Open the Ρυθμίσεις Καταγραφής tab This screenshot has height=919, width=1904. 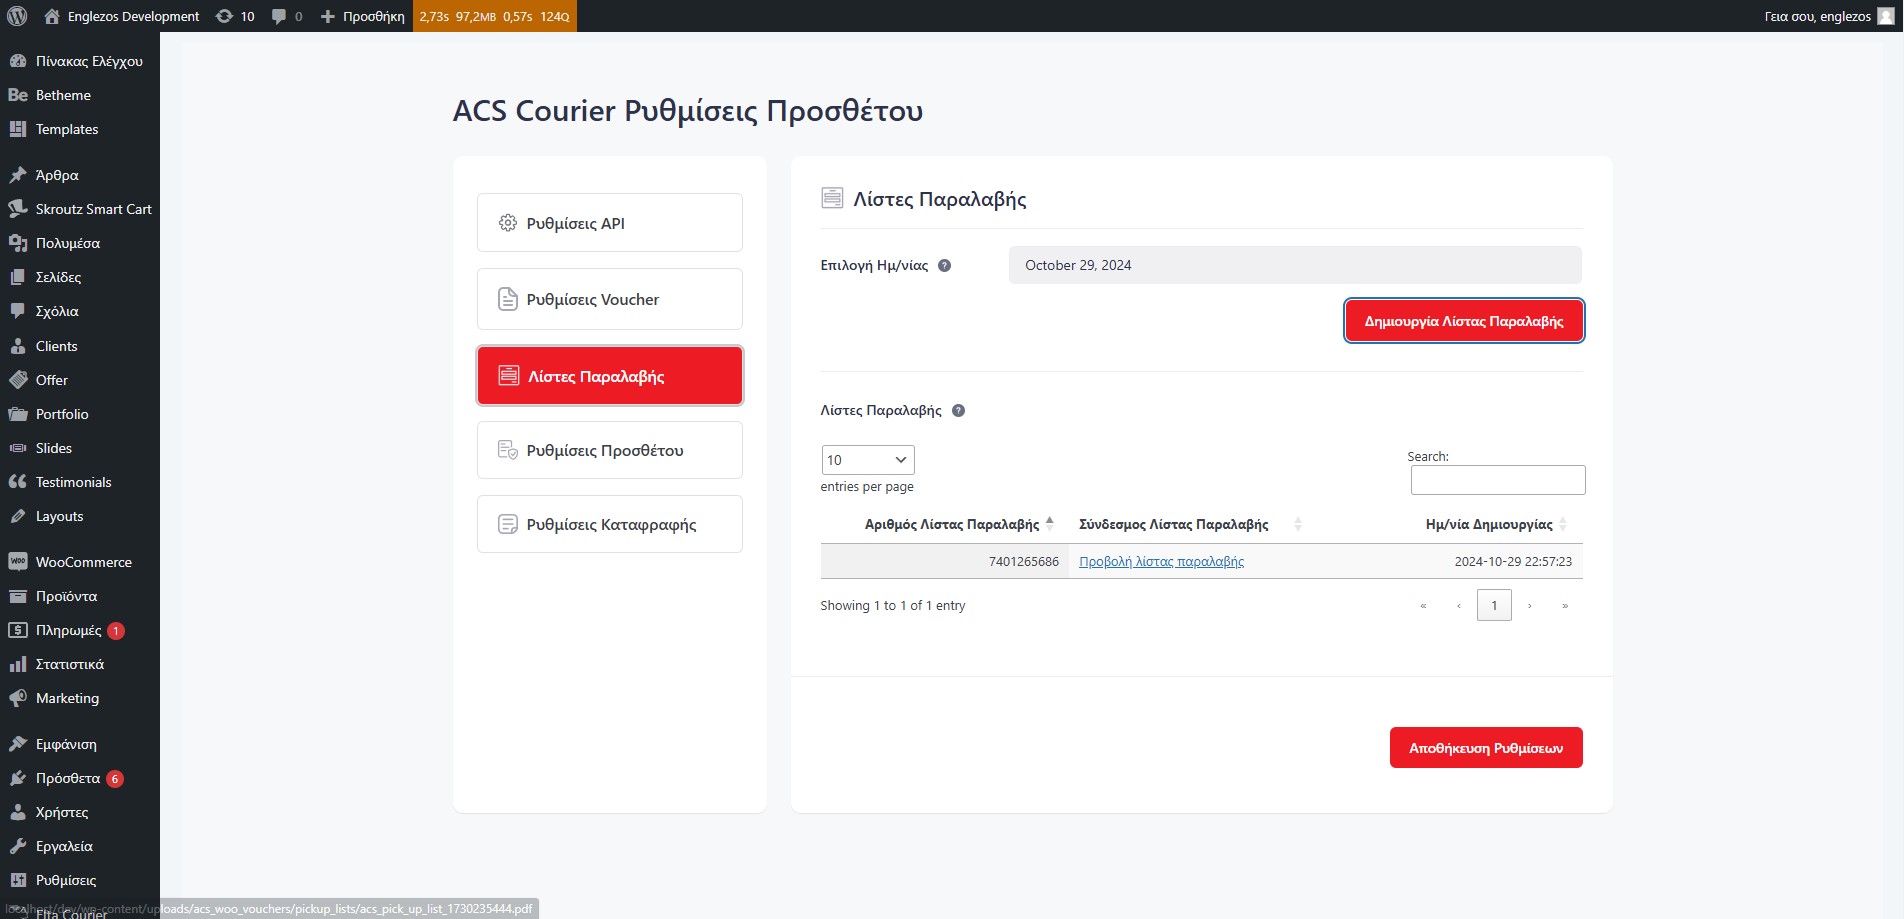pos(610,524)
